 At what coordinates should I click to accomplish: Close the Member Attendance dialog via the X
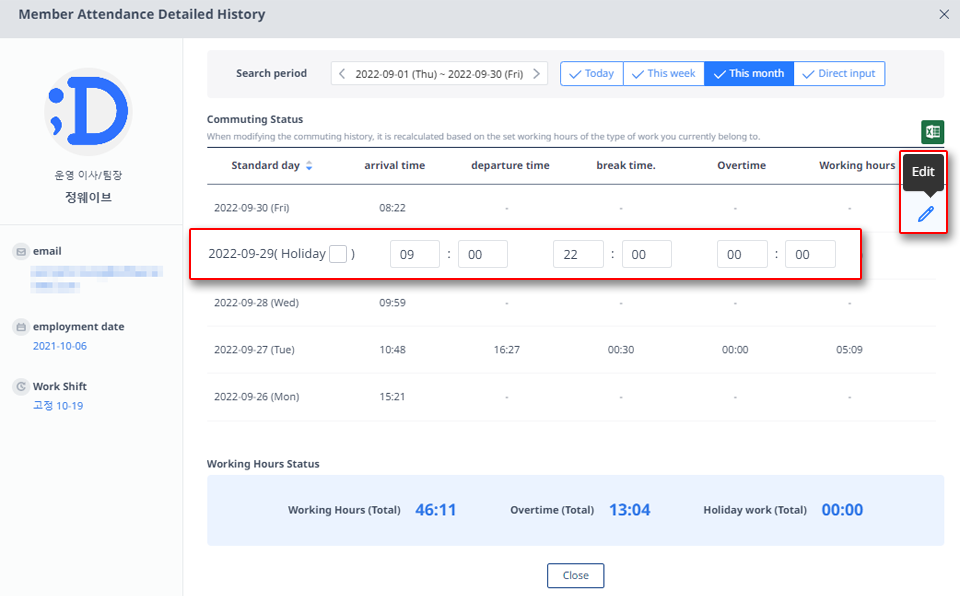(x=944, y=14)
